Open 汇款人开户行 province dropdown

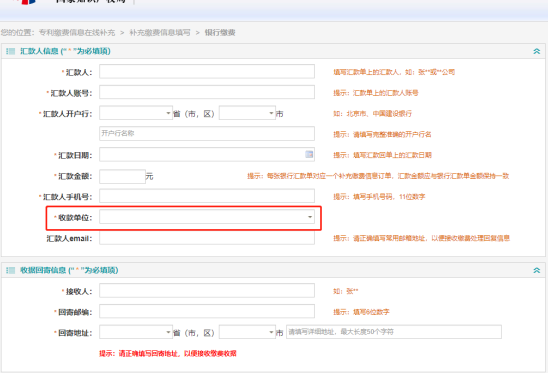click(x=136, y=113)
